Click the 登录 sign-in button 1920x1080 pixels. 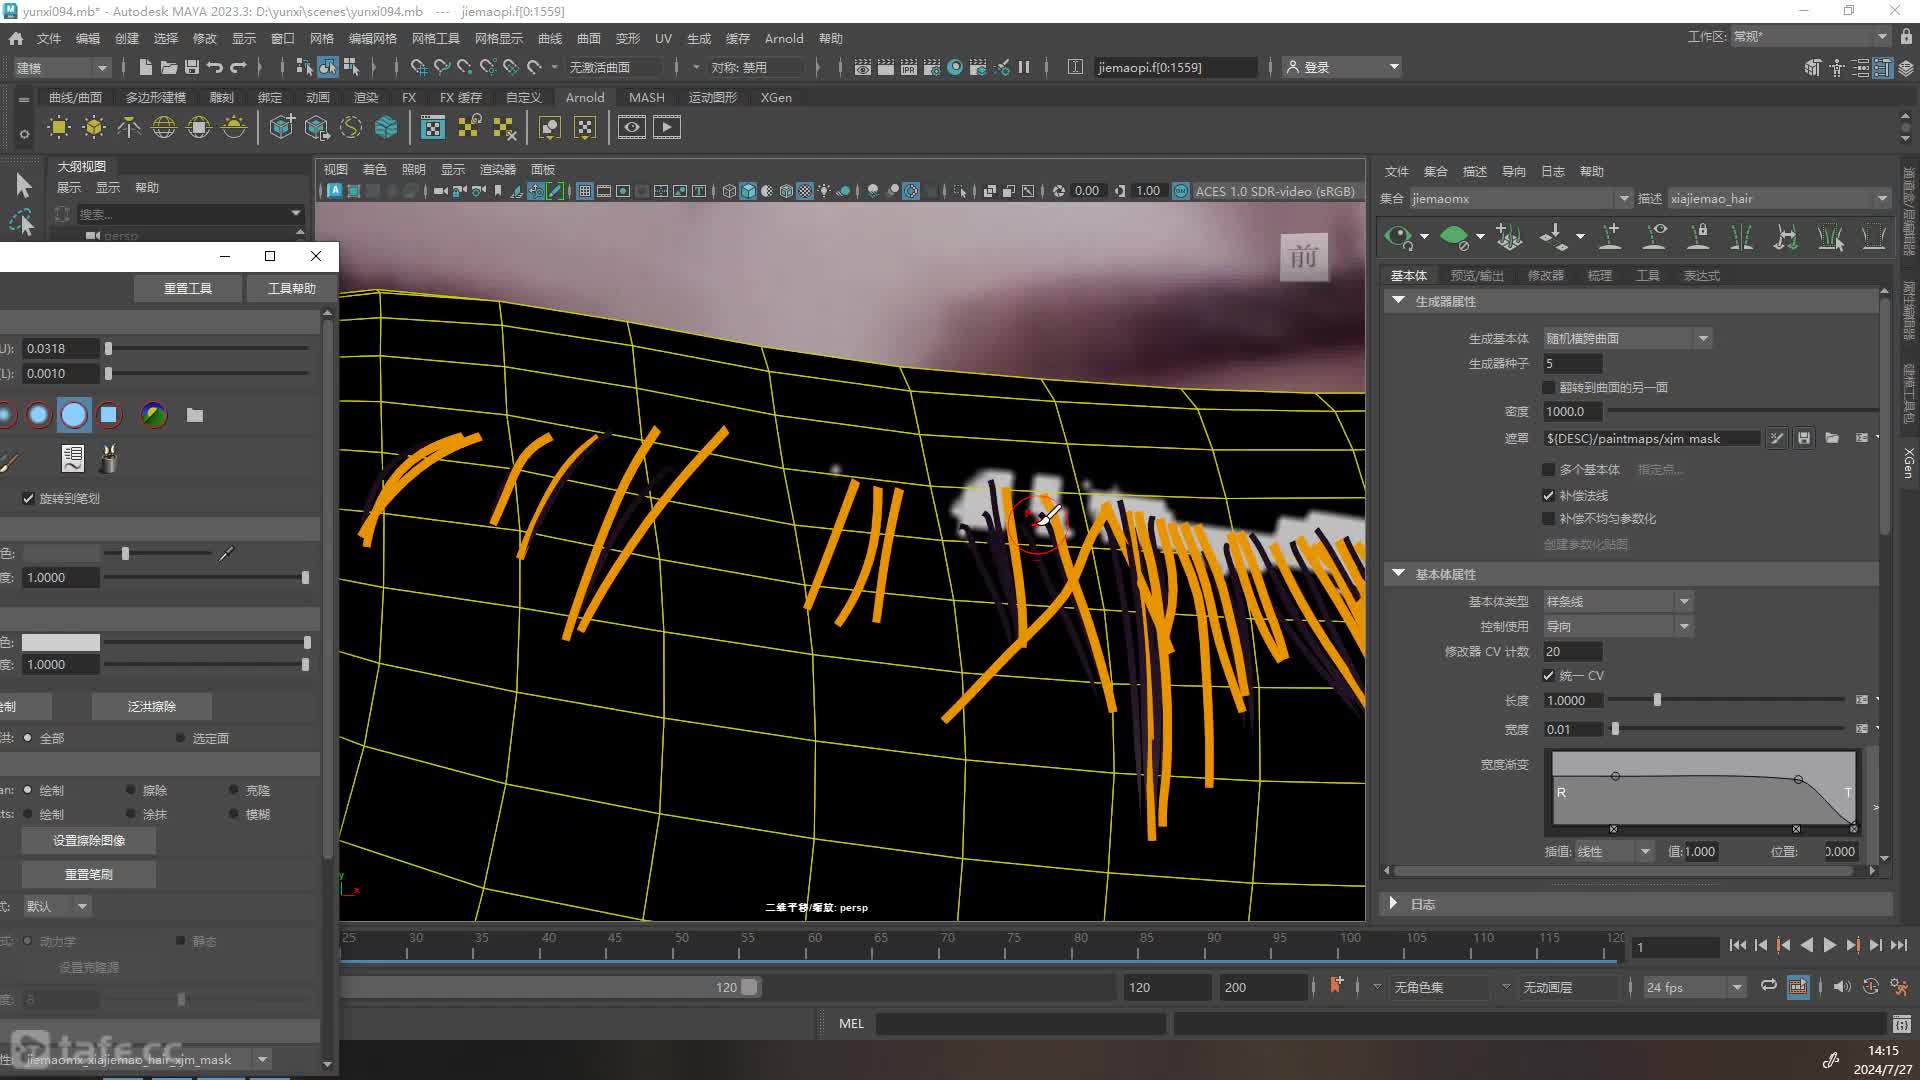tap(1341, 67)
